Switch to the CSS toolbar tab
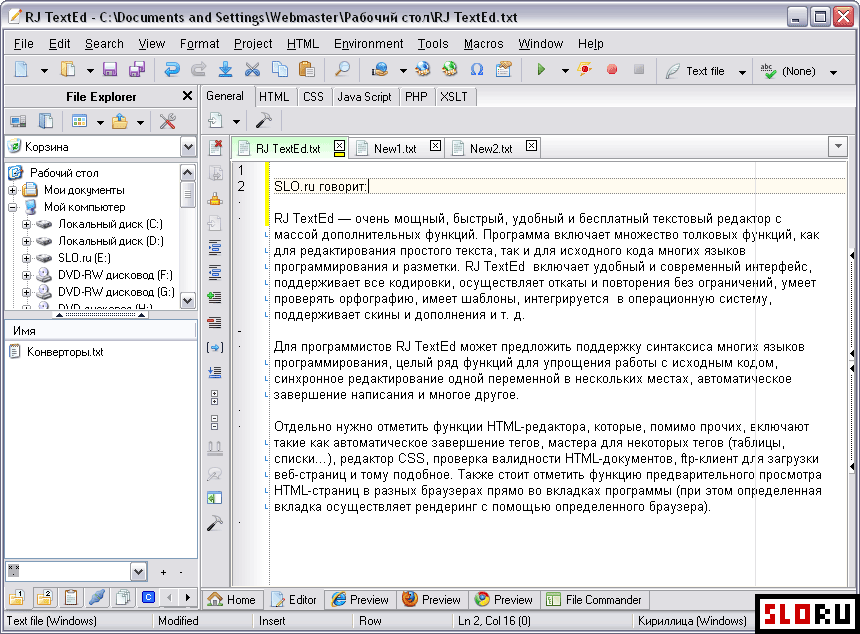860x634 pixels. 313,97
